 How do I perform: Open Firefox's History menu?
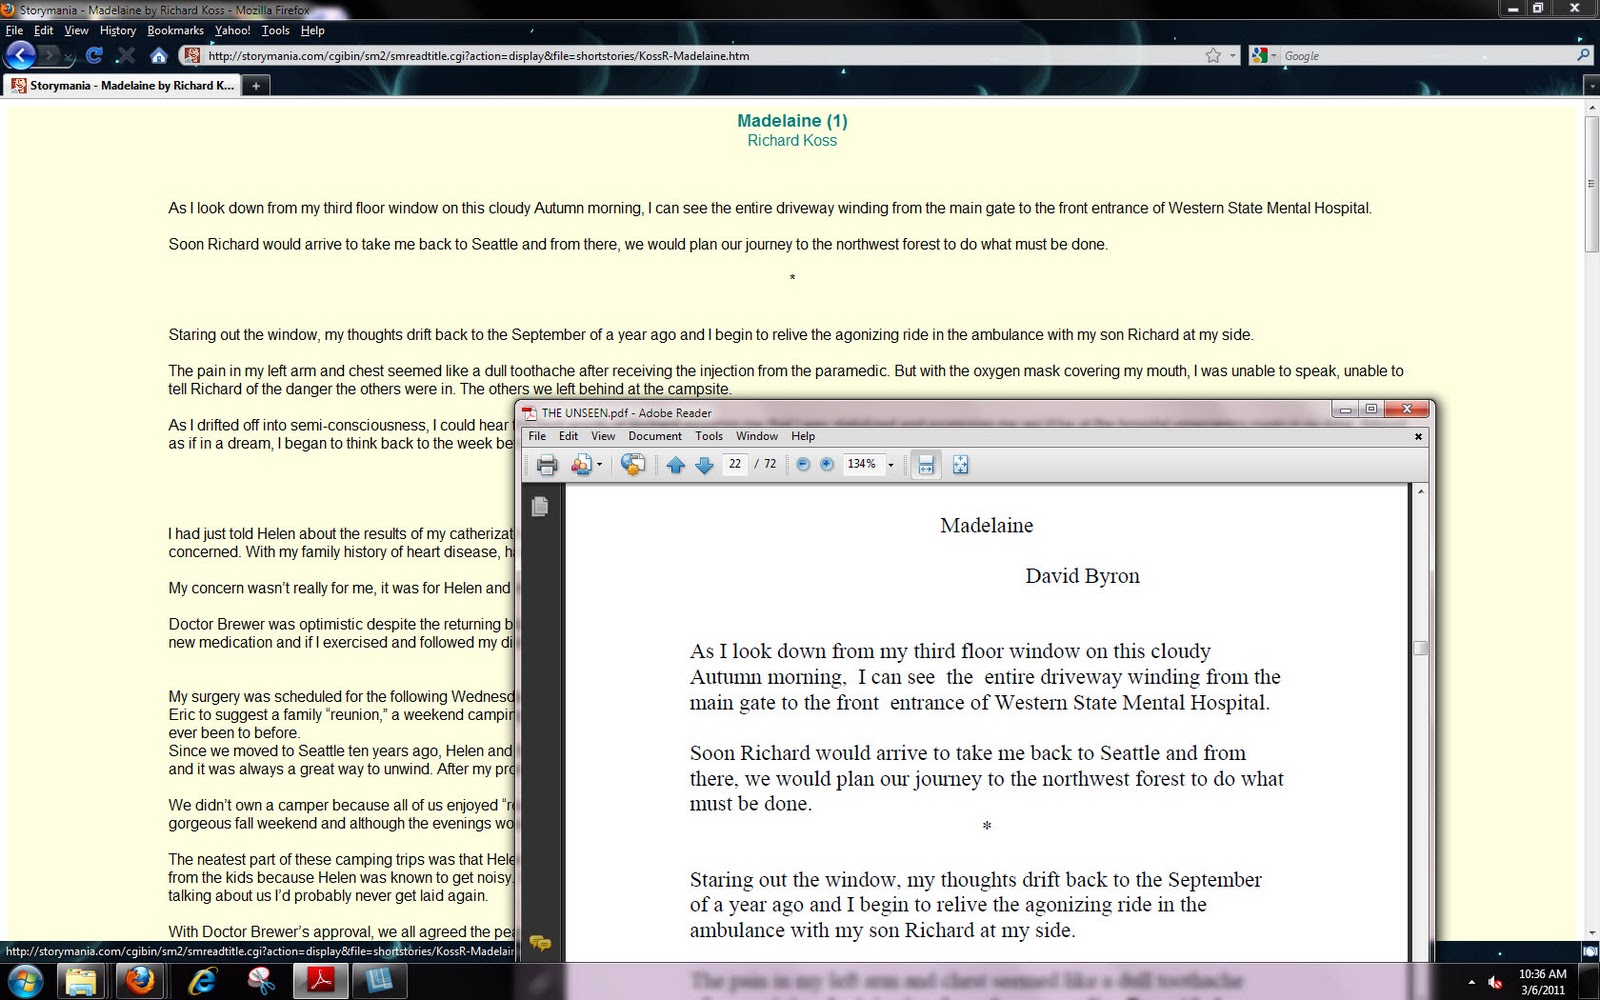[118, 30]
